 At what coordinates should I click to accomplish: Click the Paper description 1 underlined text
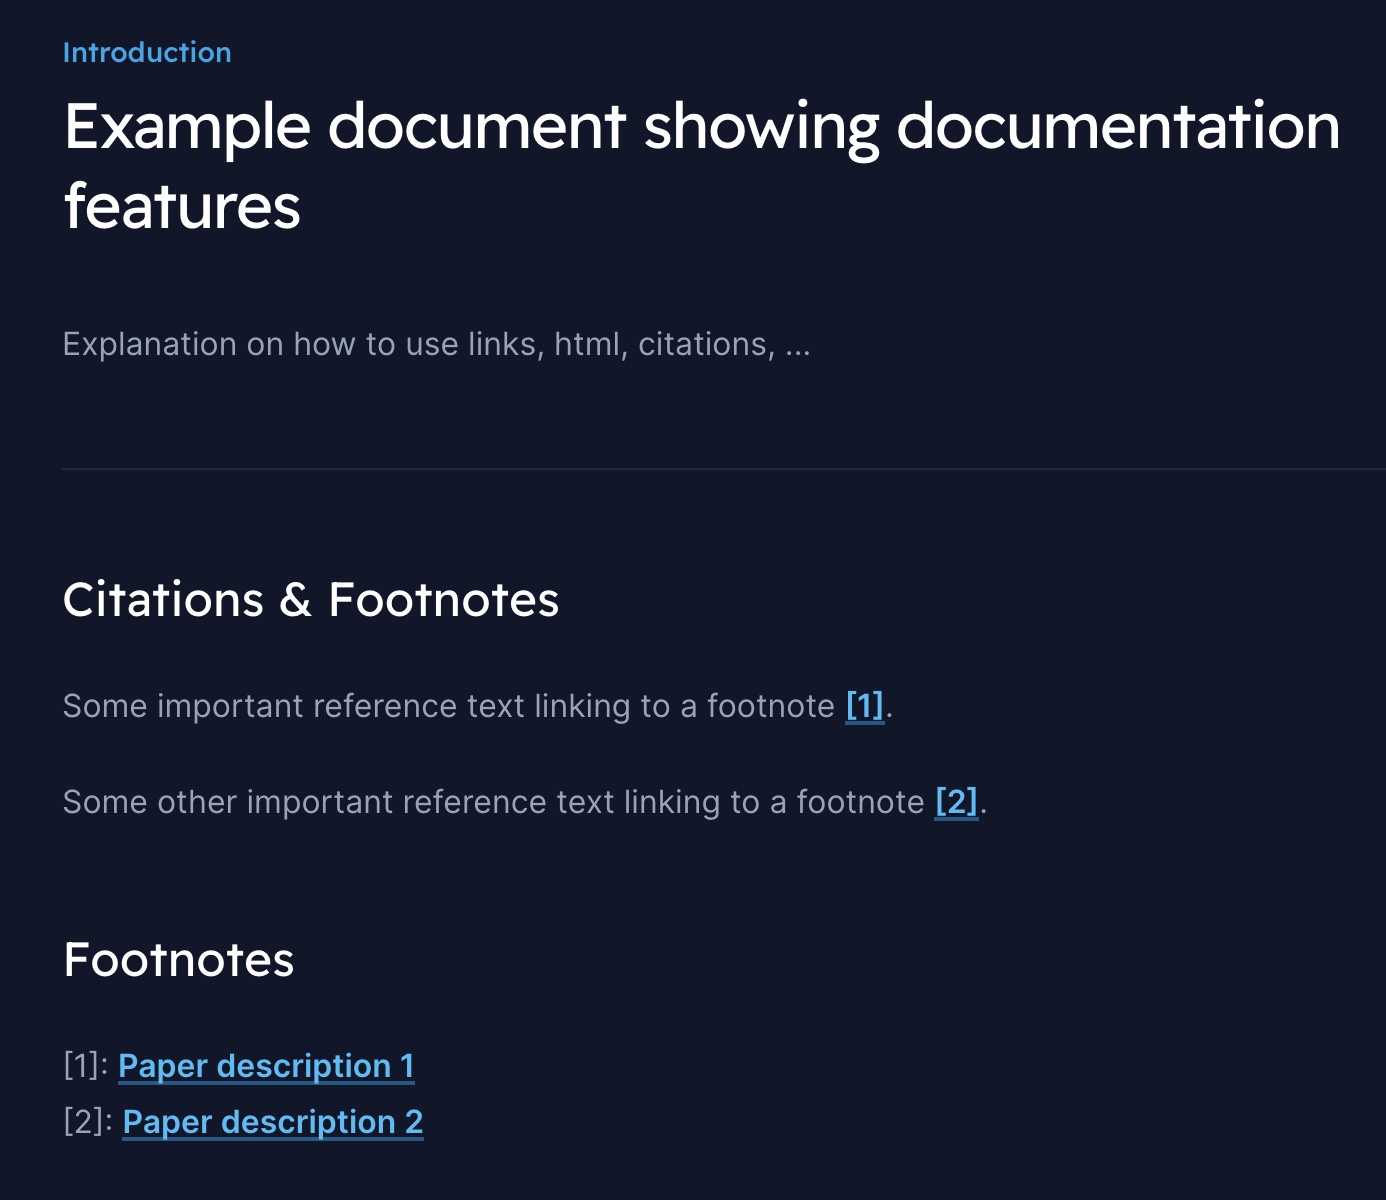click(x=266, y=1065)
